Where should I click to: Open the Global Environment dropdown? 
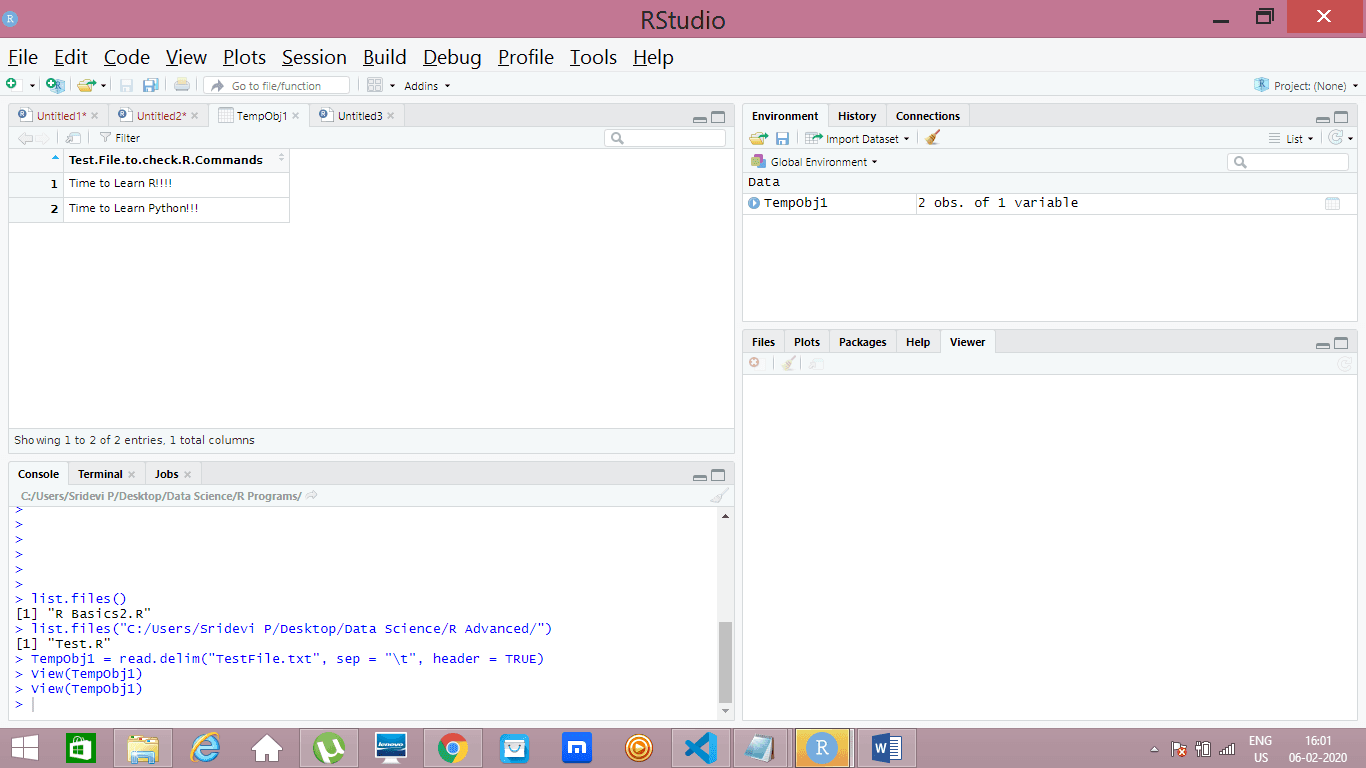[x=814, y=162]
